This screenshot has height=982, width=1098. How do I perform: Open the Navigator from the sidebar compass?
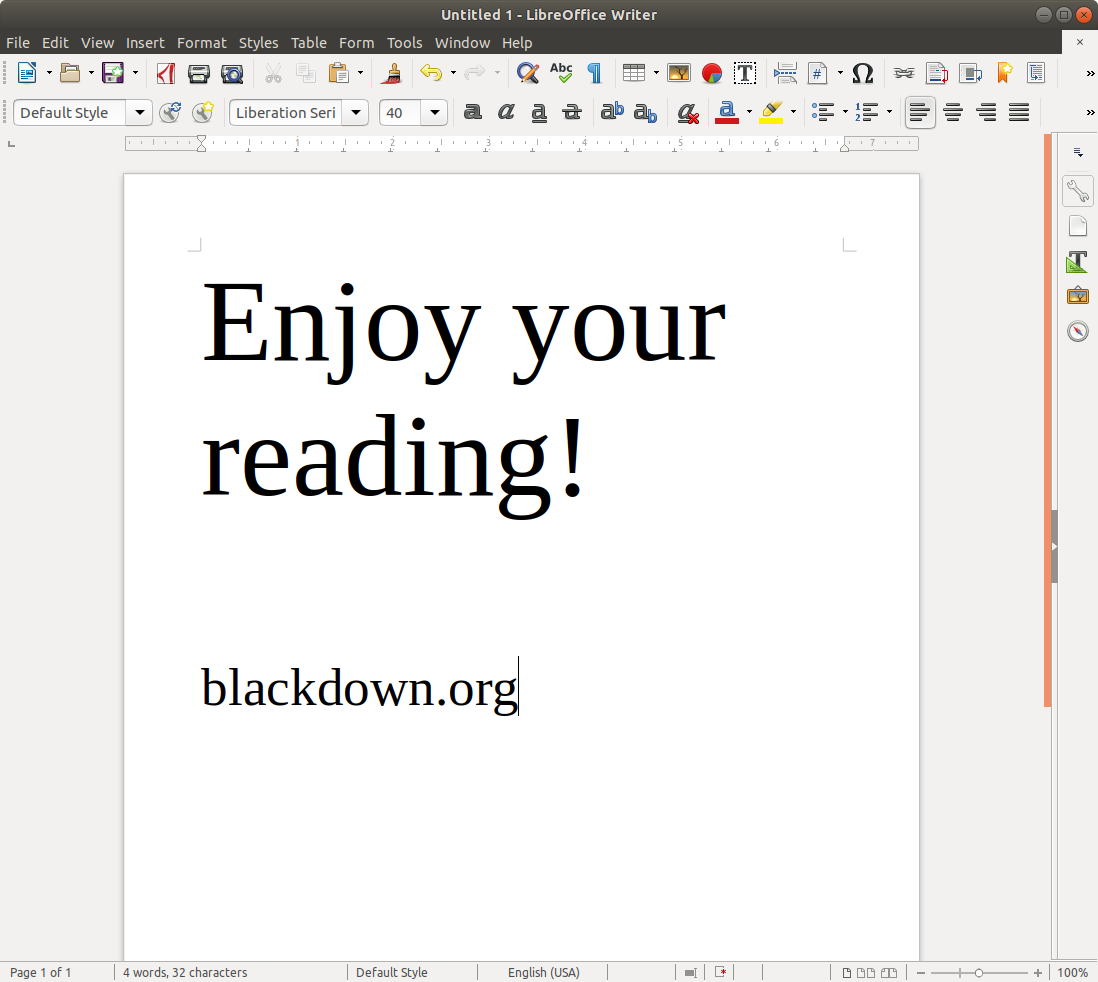tap(1077, 331)
